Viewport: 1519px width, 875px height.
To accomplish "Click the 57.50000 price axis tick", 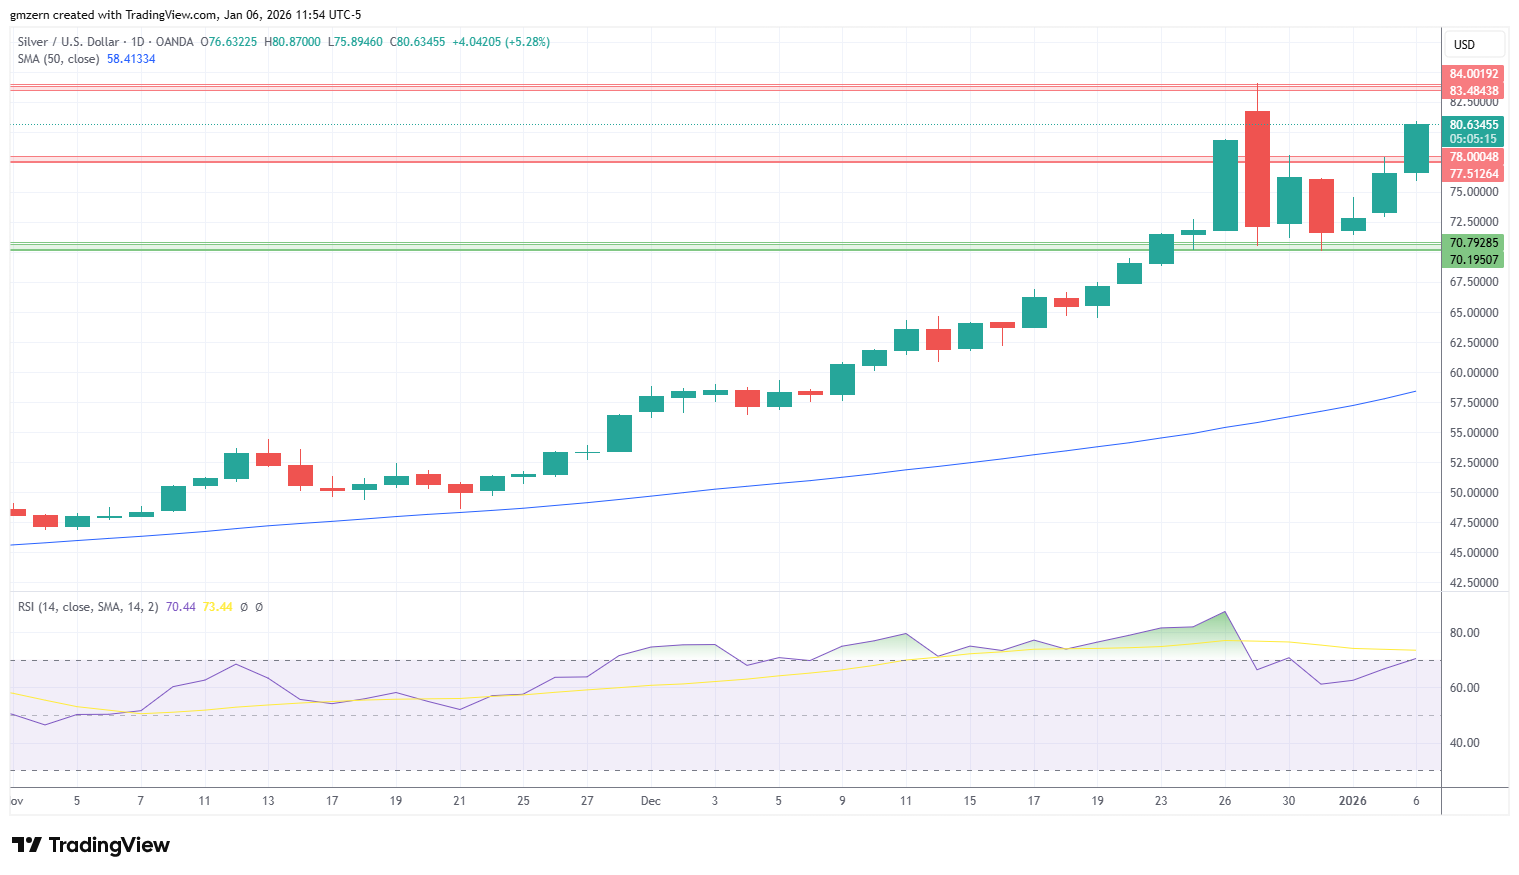I will click(x=1474, y=402).
